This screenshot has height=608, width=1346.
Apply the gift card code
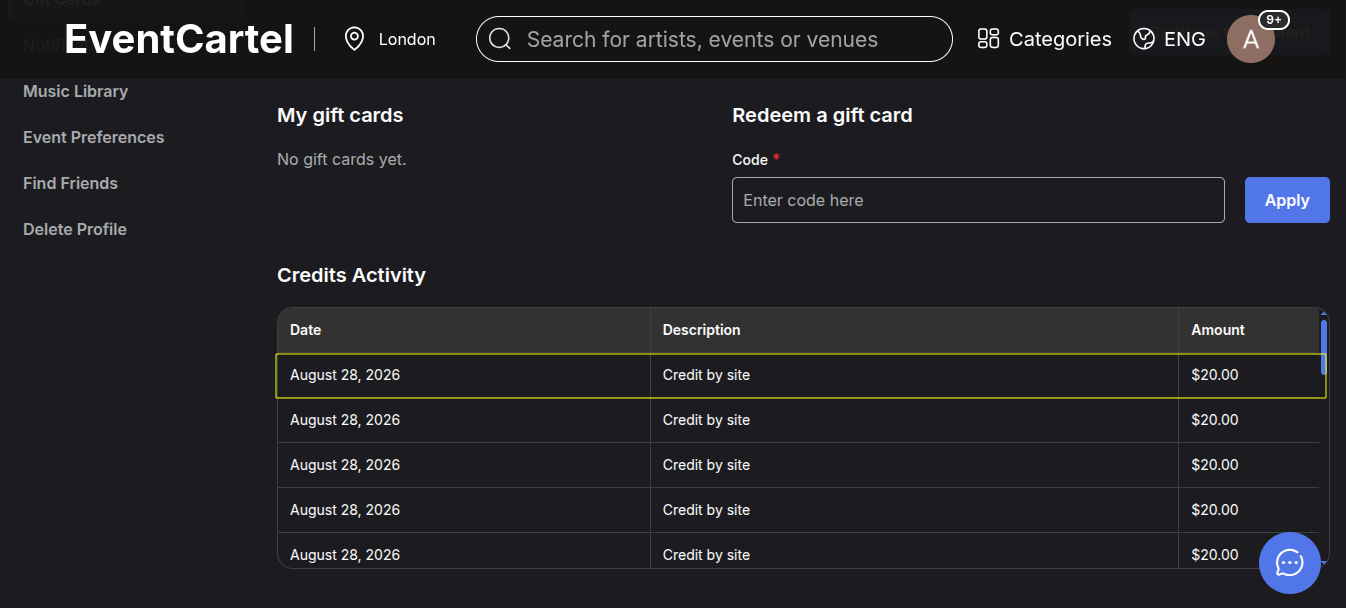(x=1287, y=200)
